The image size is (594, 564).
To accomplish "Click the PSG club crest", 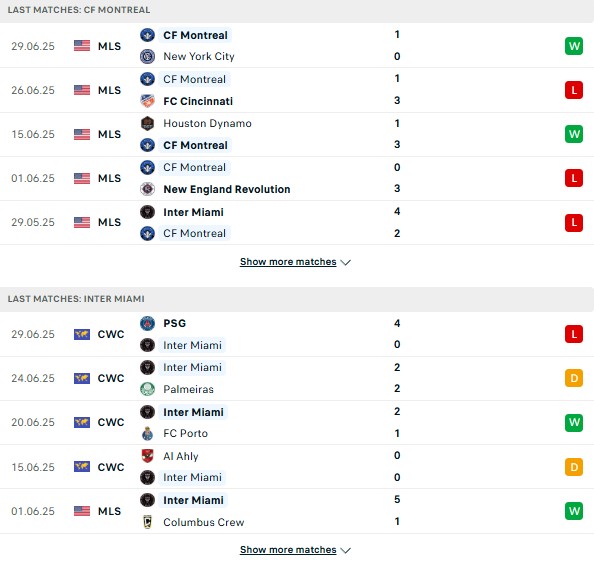I will pos(147,323).
